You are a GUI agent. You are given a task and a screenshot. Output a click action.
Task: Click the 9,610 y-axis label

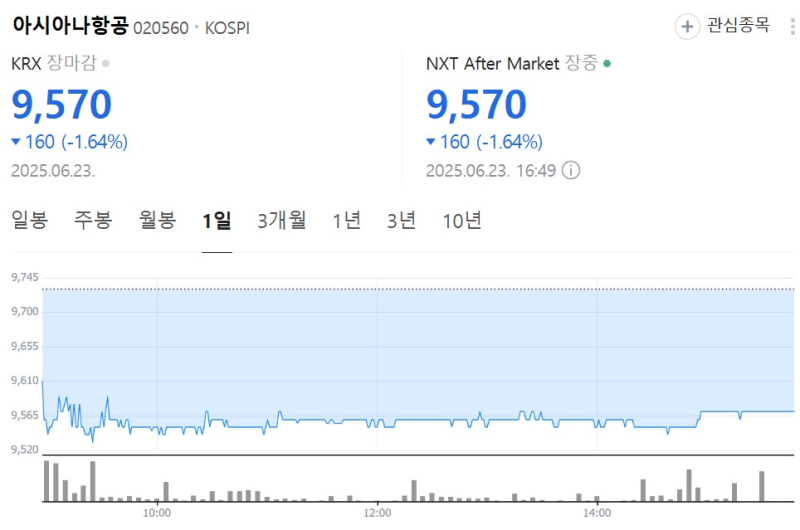pyautogui.click(x=25, y=381)
